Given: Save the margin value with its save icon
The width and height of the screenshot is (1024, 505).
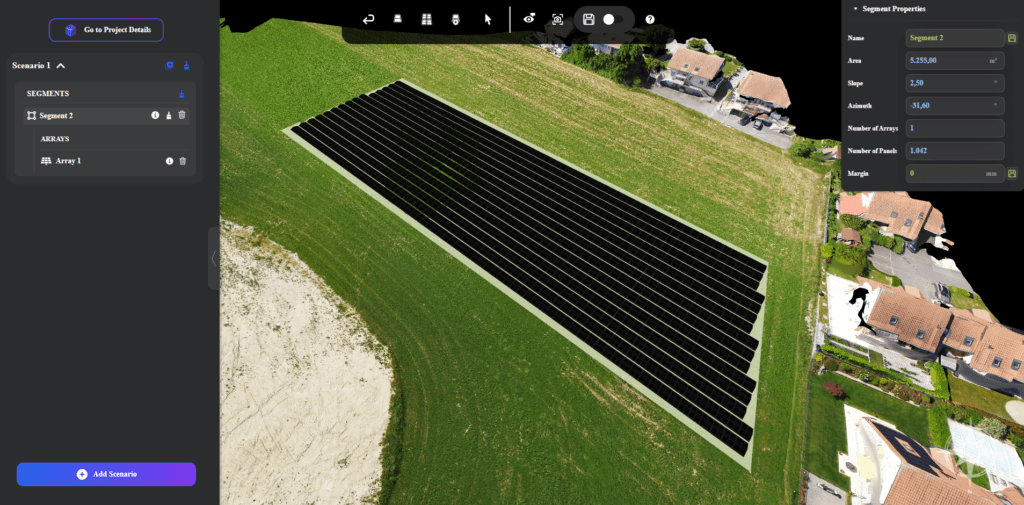Looking at the screenshot, I should [x=1012, y=174].
